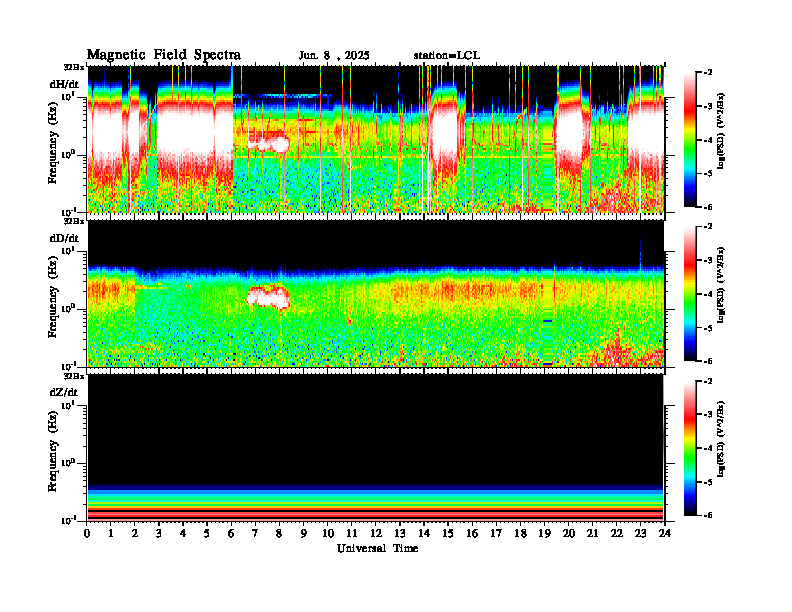The width and height of the screenshot is (792, 612).
Task: Click hour label 0 on Universal Time axis
Action: pyautogui.click(x=87, y=534)
